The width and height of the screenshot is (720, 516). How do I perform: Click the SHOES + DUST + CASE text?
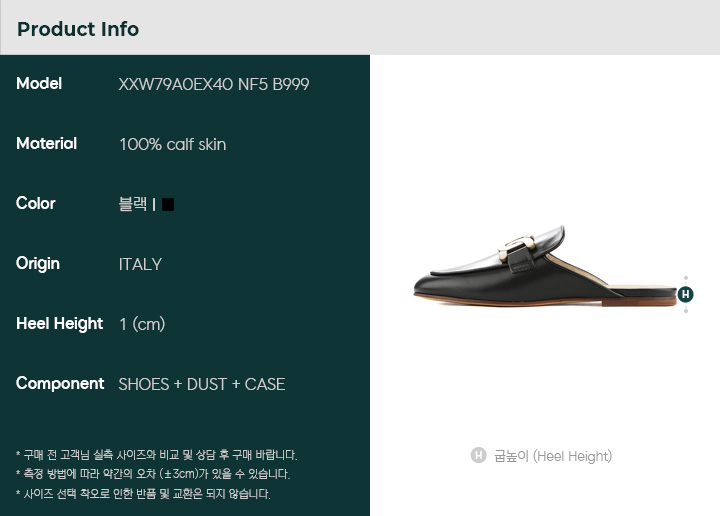click(x=202, y=384)
